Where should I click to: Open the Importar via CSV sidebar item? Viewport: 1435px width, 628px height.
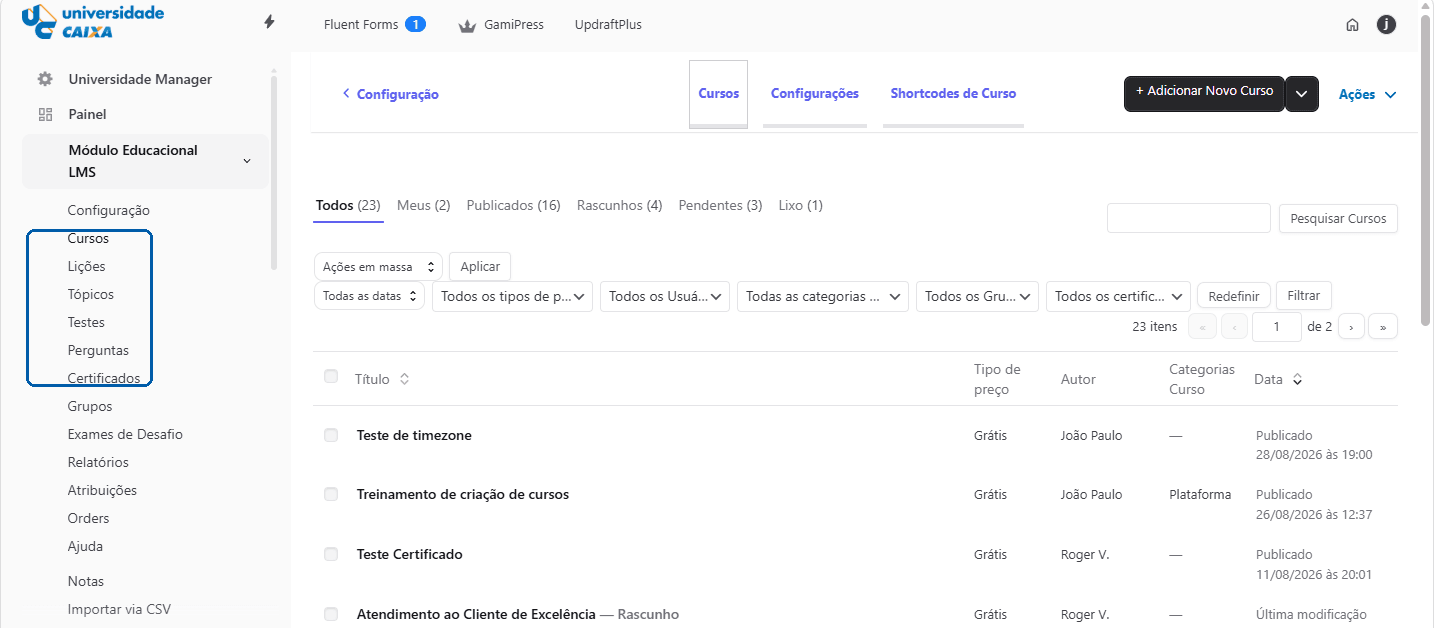click(x=119, y=609)
